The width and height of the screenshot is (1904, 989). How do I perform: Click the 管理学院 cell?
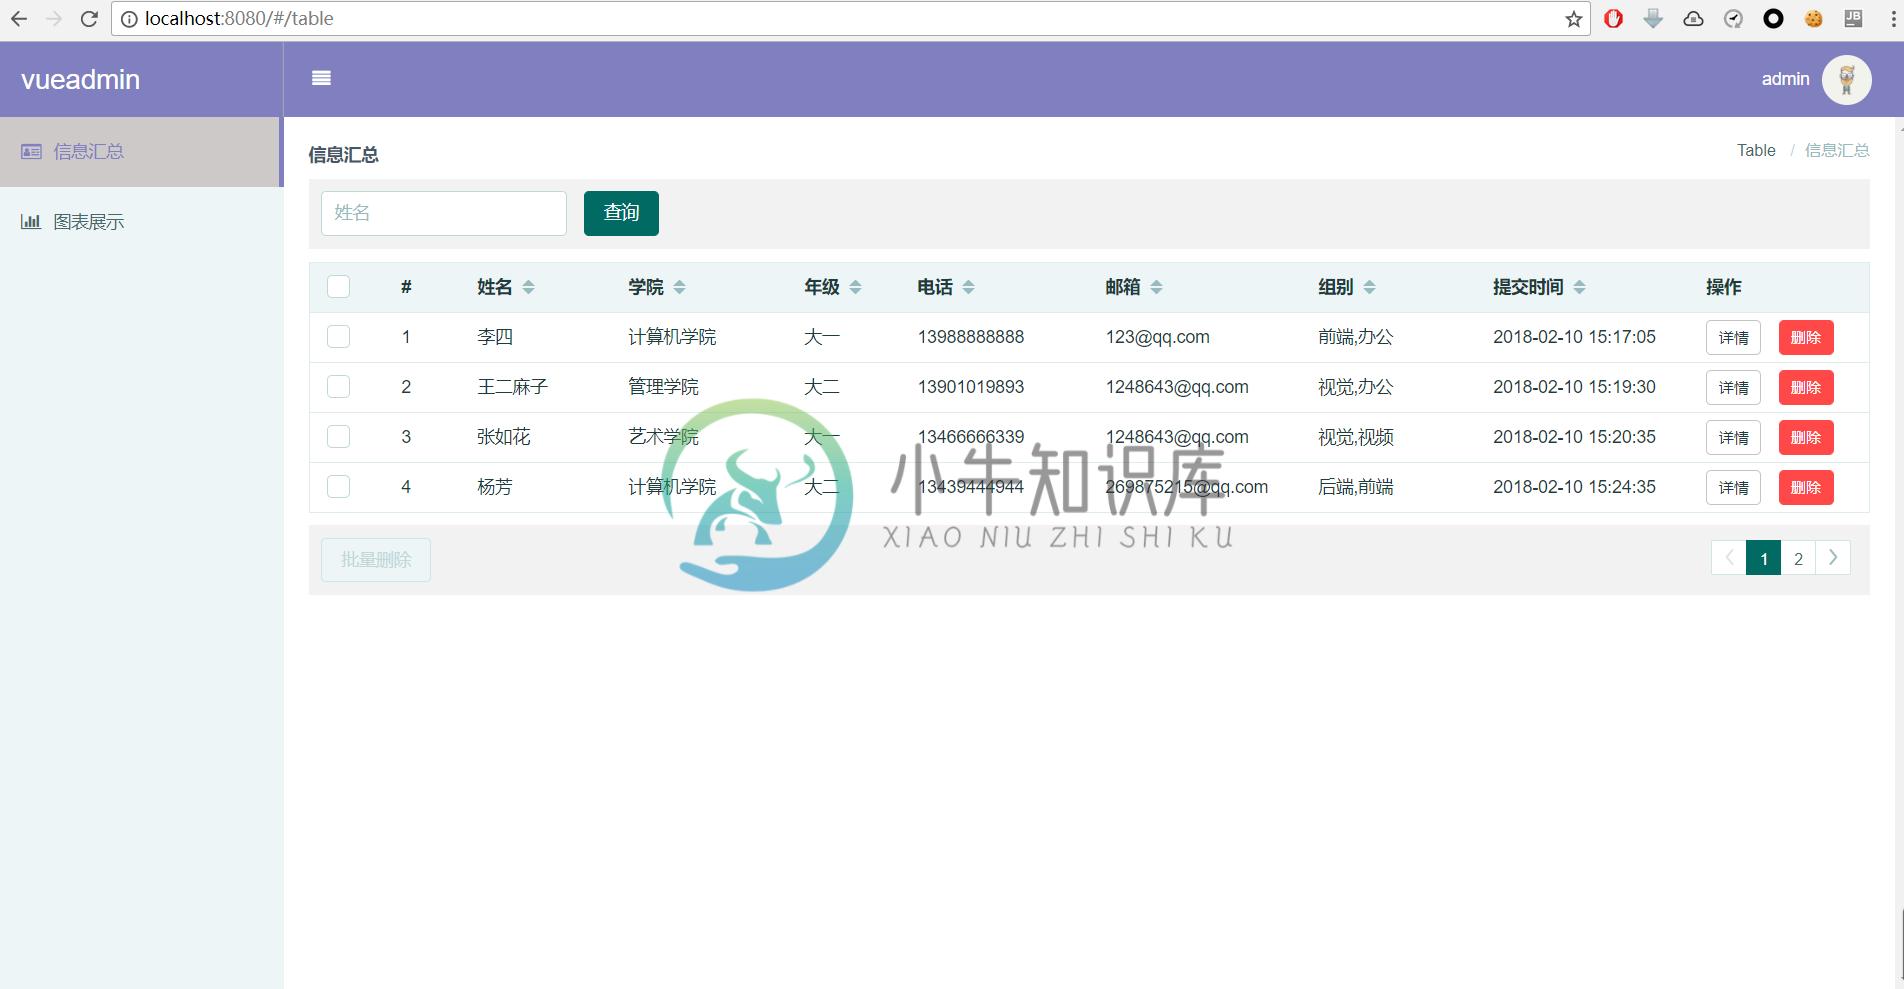tap(663, 387)
